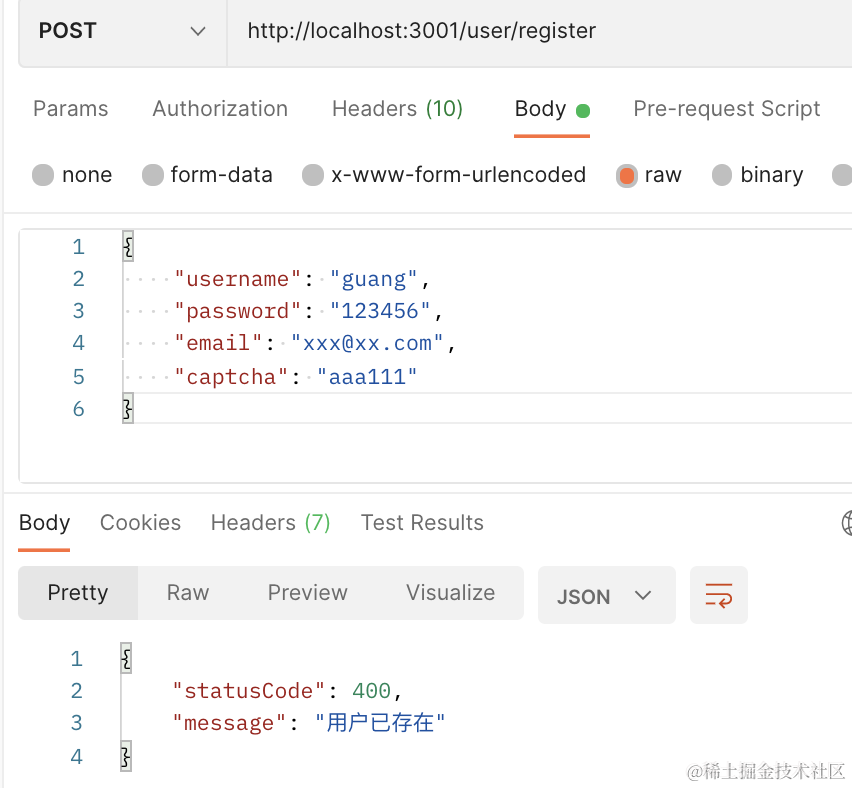Click the wrap lines icon
This screenshot has width=852, height=788.
(x=718, y=596)
